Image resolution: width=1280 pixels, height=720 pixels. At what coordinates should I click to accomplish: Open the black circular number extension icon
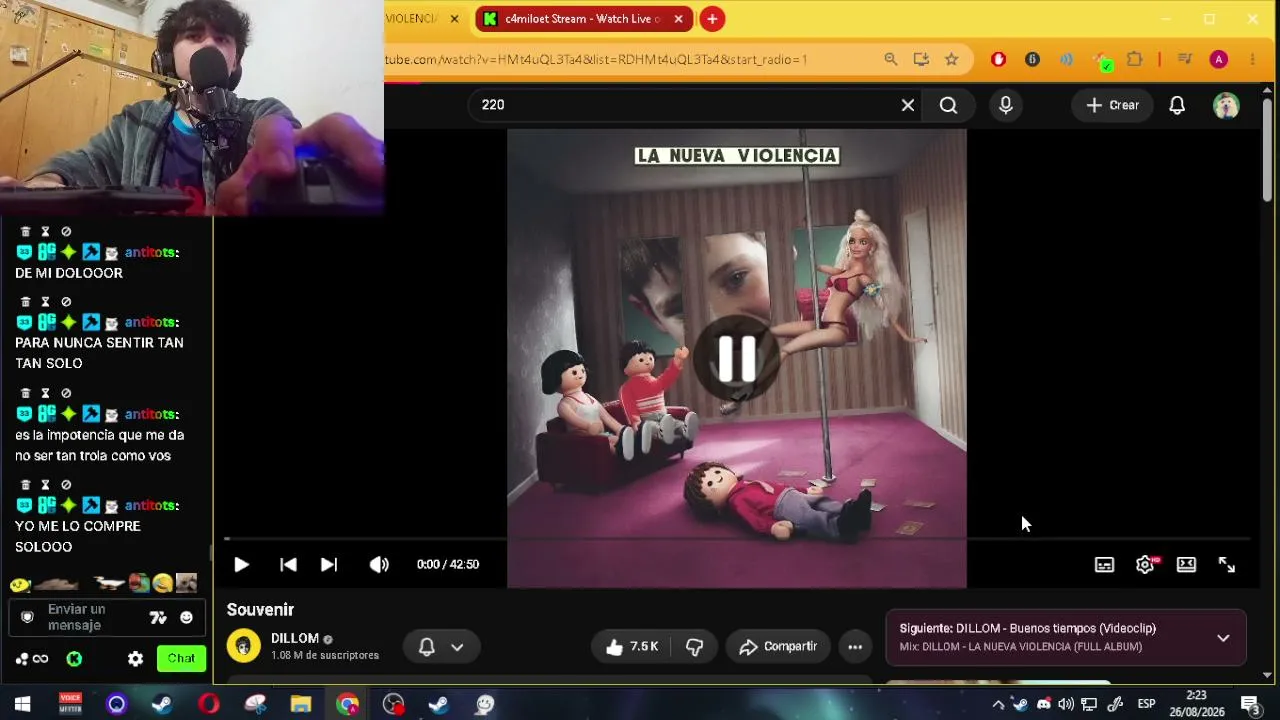point(1032,60)
